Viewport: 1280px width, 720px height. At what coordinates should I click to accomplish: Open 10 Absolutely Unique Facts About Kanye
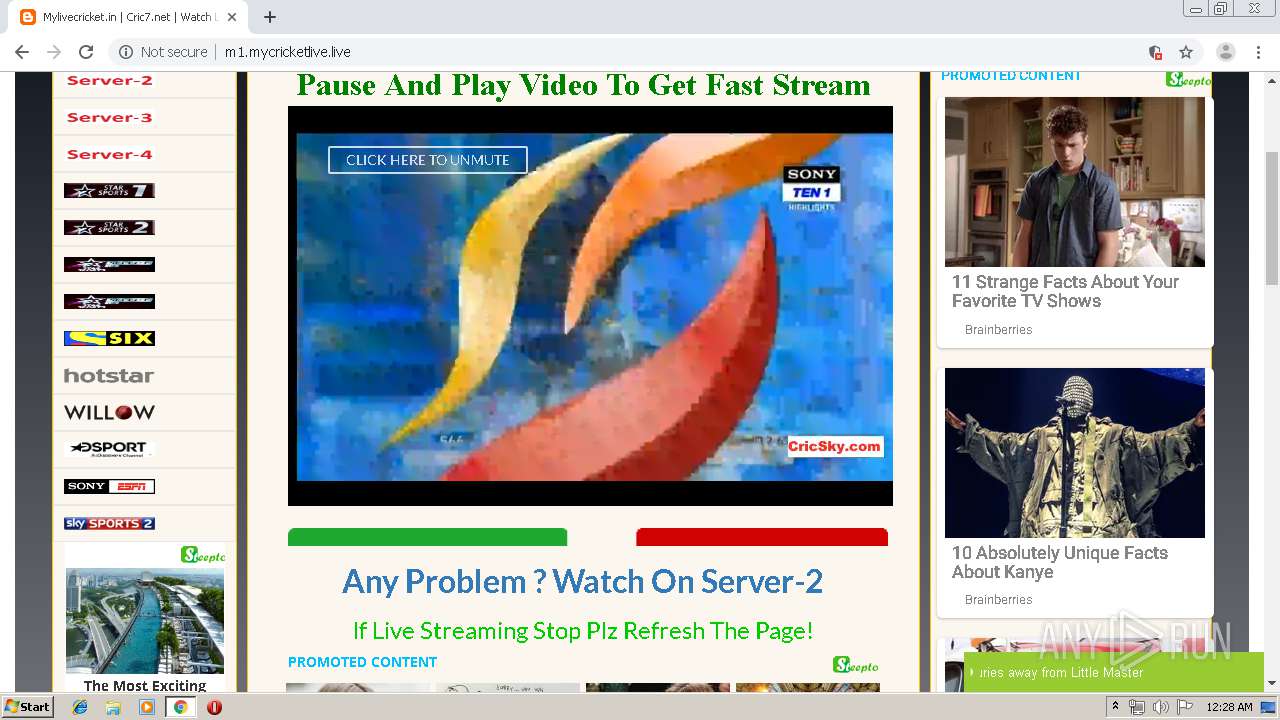pyautogui.click(x=1060, y=562)
